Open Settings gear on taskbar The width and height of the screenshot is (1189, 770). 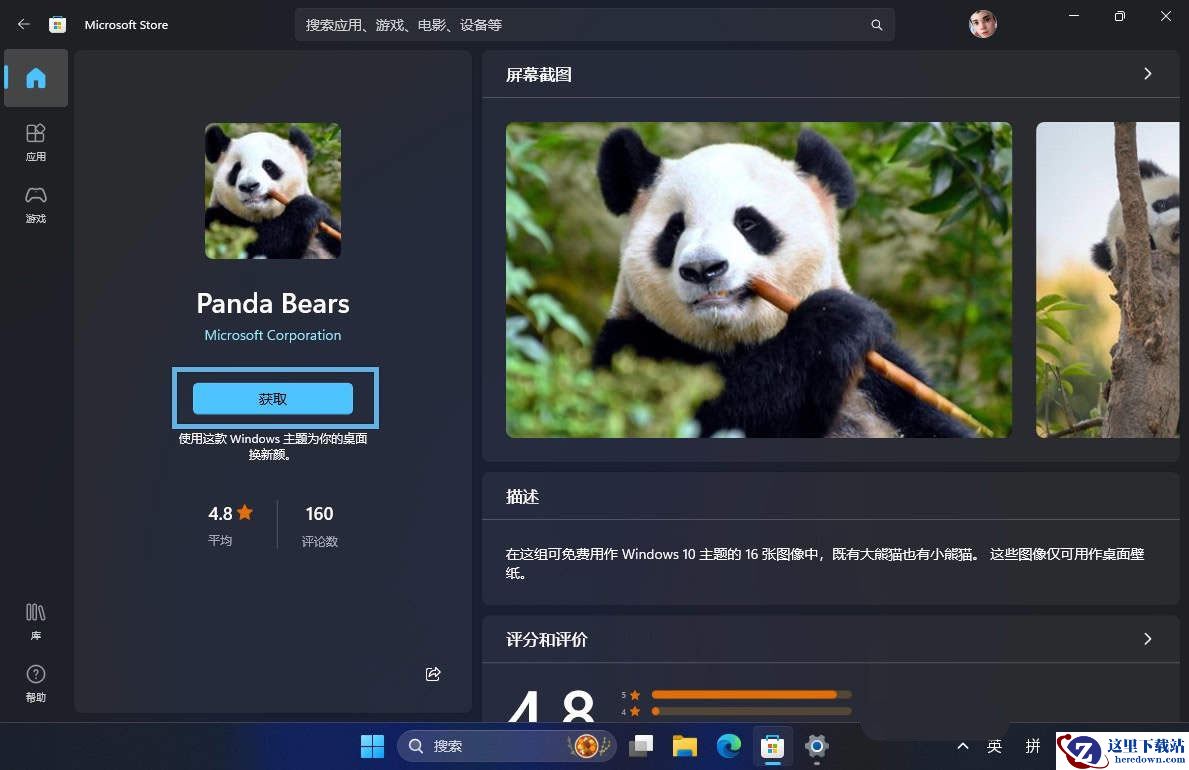(816, 746)
